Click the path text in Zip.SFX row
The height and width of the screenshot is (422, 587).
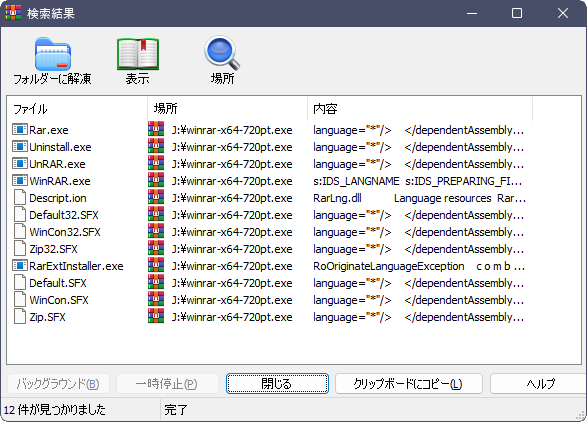[232, 317]
